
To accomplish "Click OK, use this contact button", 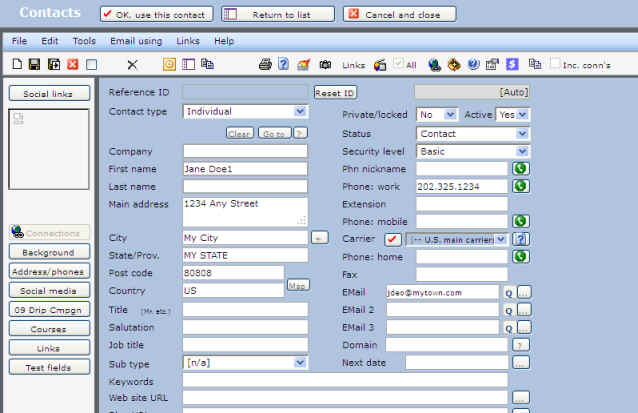I will pos(156,14).
